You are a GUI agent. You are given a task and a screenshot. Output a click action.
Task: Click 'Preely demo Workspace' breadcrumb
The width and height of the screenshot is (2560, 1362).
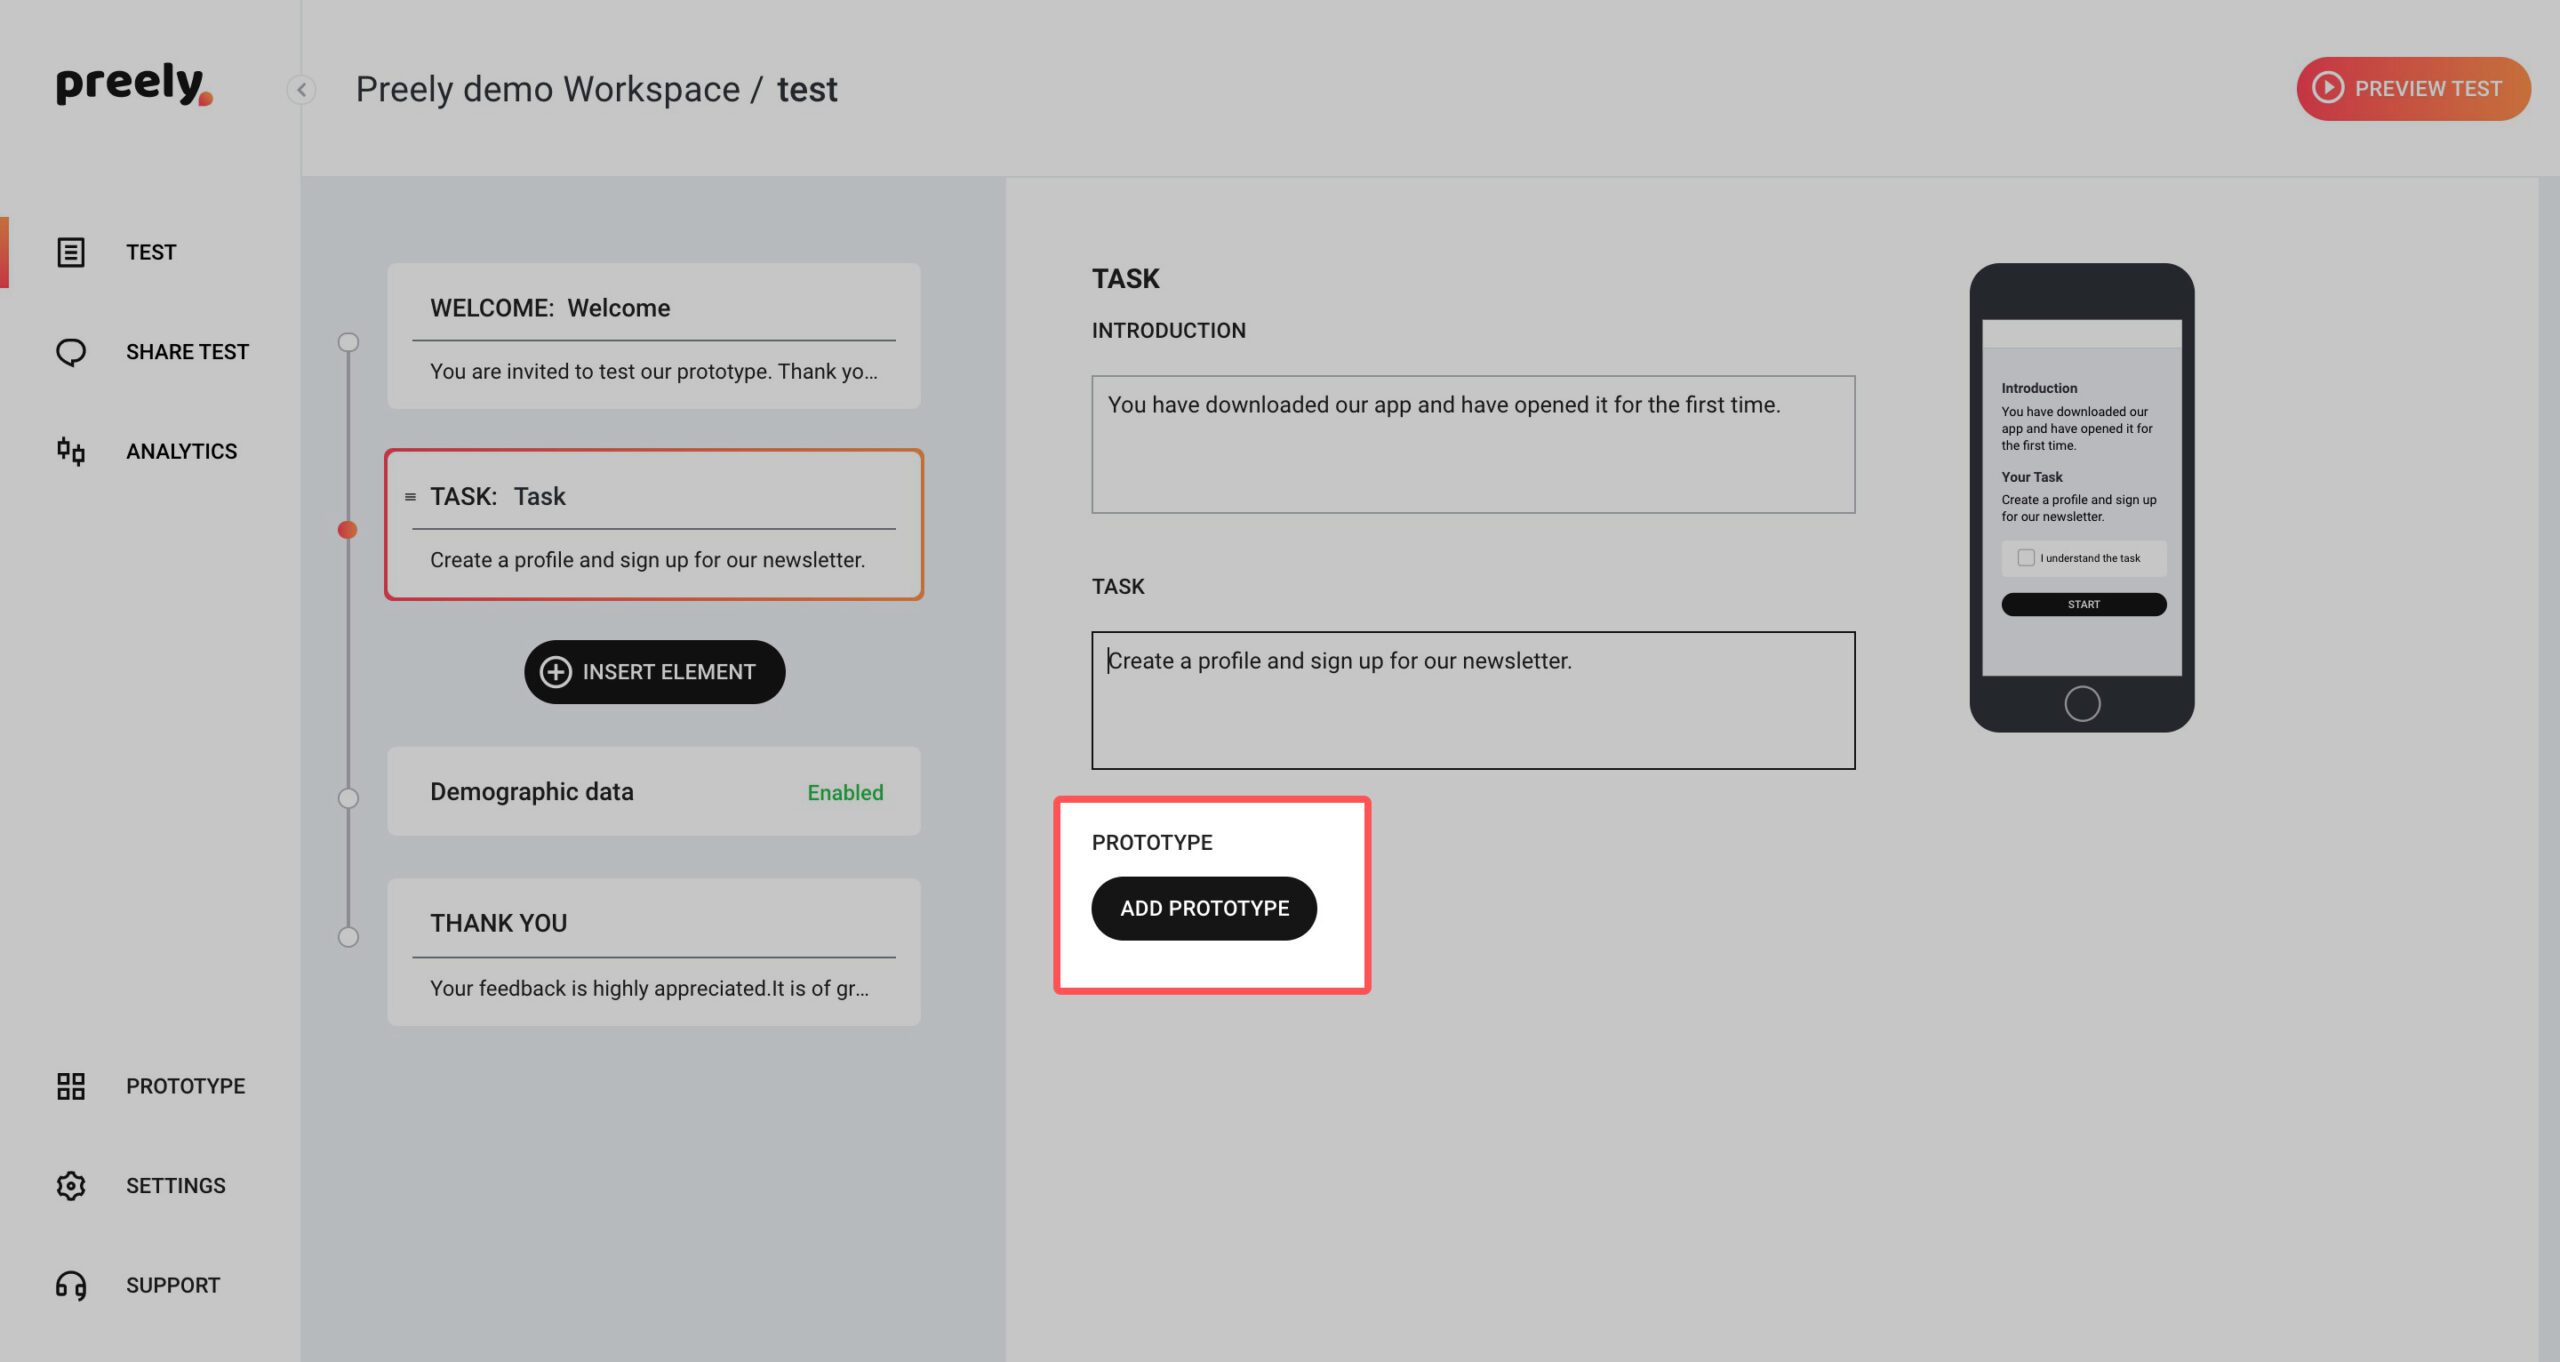[548, 89]
